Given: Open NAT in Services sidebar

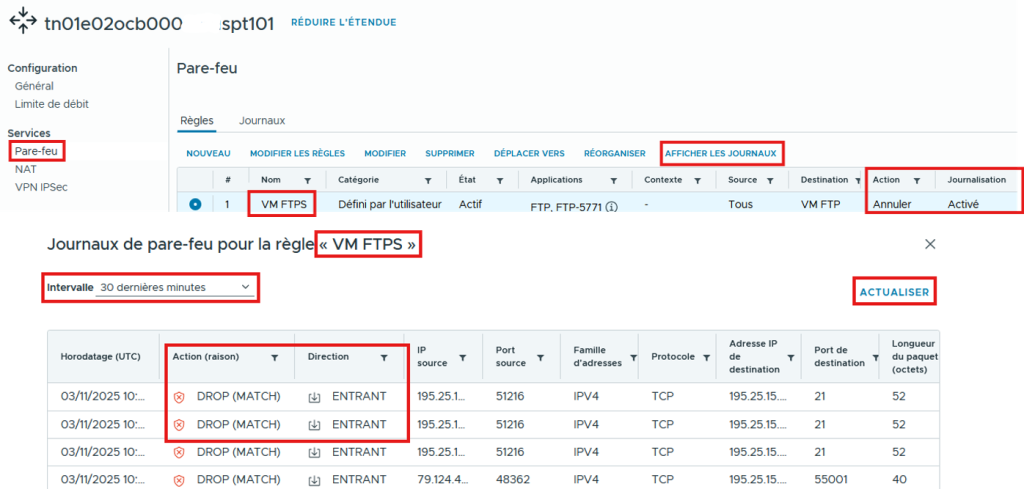Looking at the screenshot, I should pyautogui.click(x=26, y=169).
